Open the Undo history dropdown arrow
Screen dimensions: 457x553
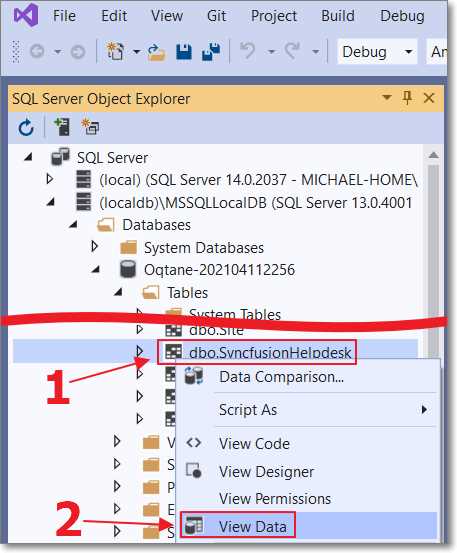pyautogui.click(x=271, y=52)
